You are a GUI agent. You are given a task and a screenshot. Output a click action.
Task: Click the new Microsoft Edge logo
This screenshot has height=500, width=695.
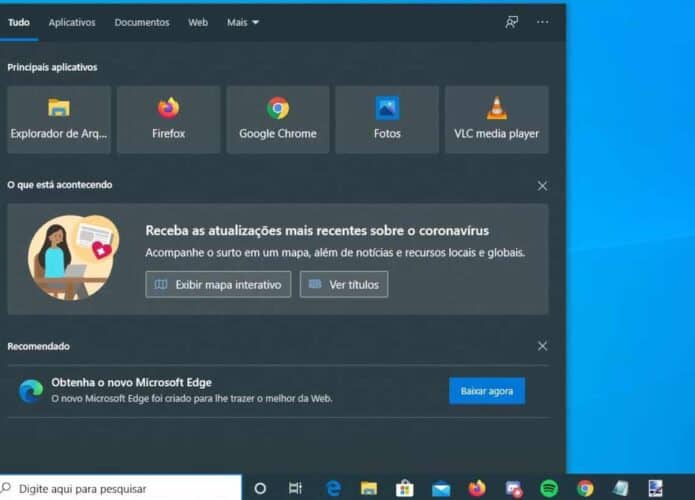coord(31,391)
